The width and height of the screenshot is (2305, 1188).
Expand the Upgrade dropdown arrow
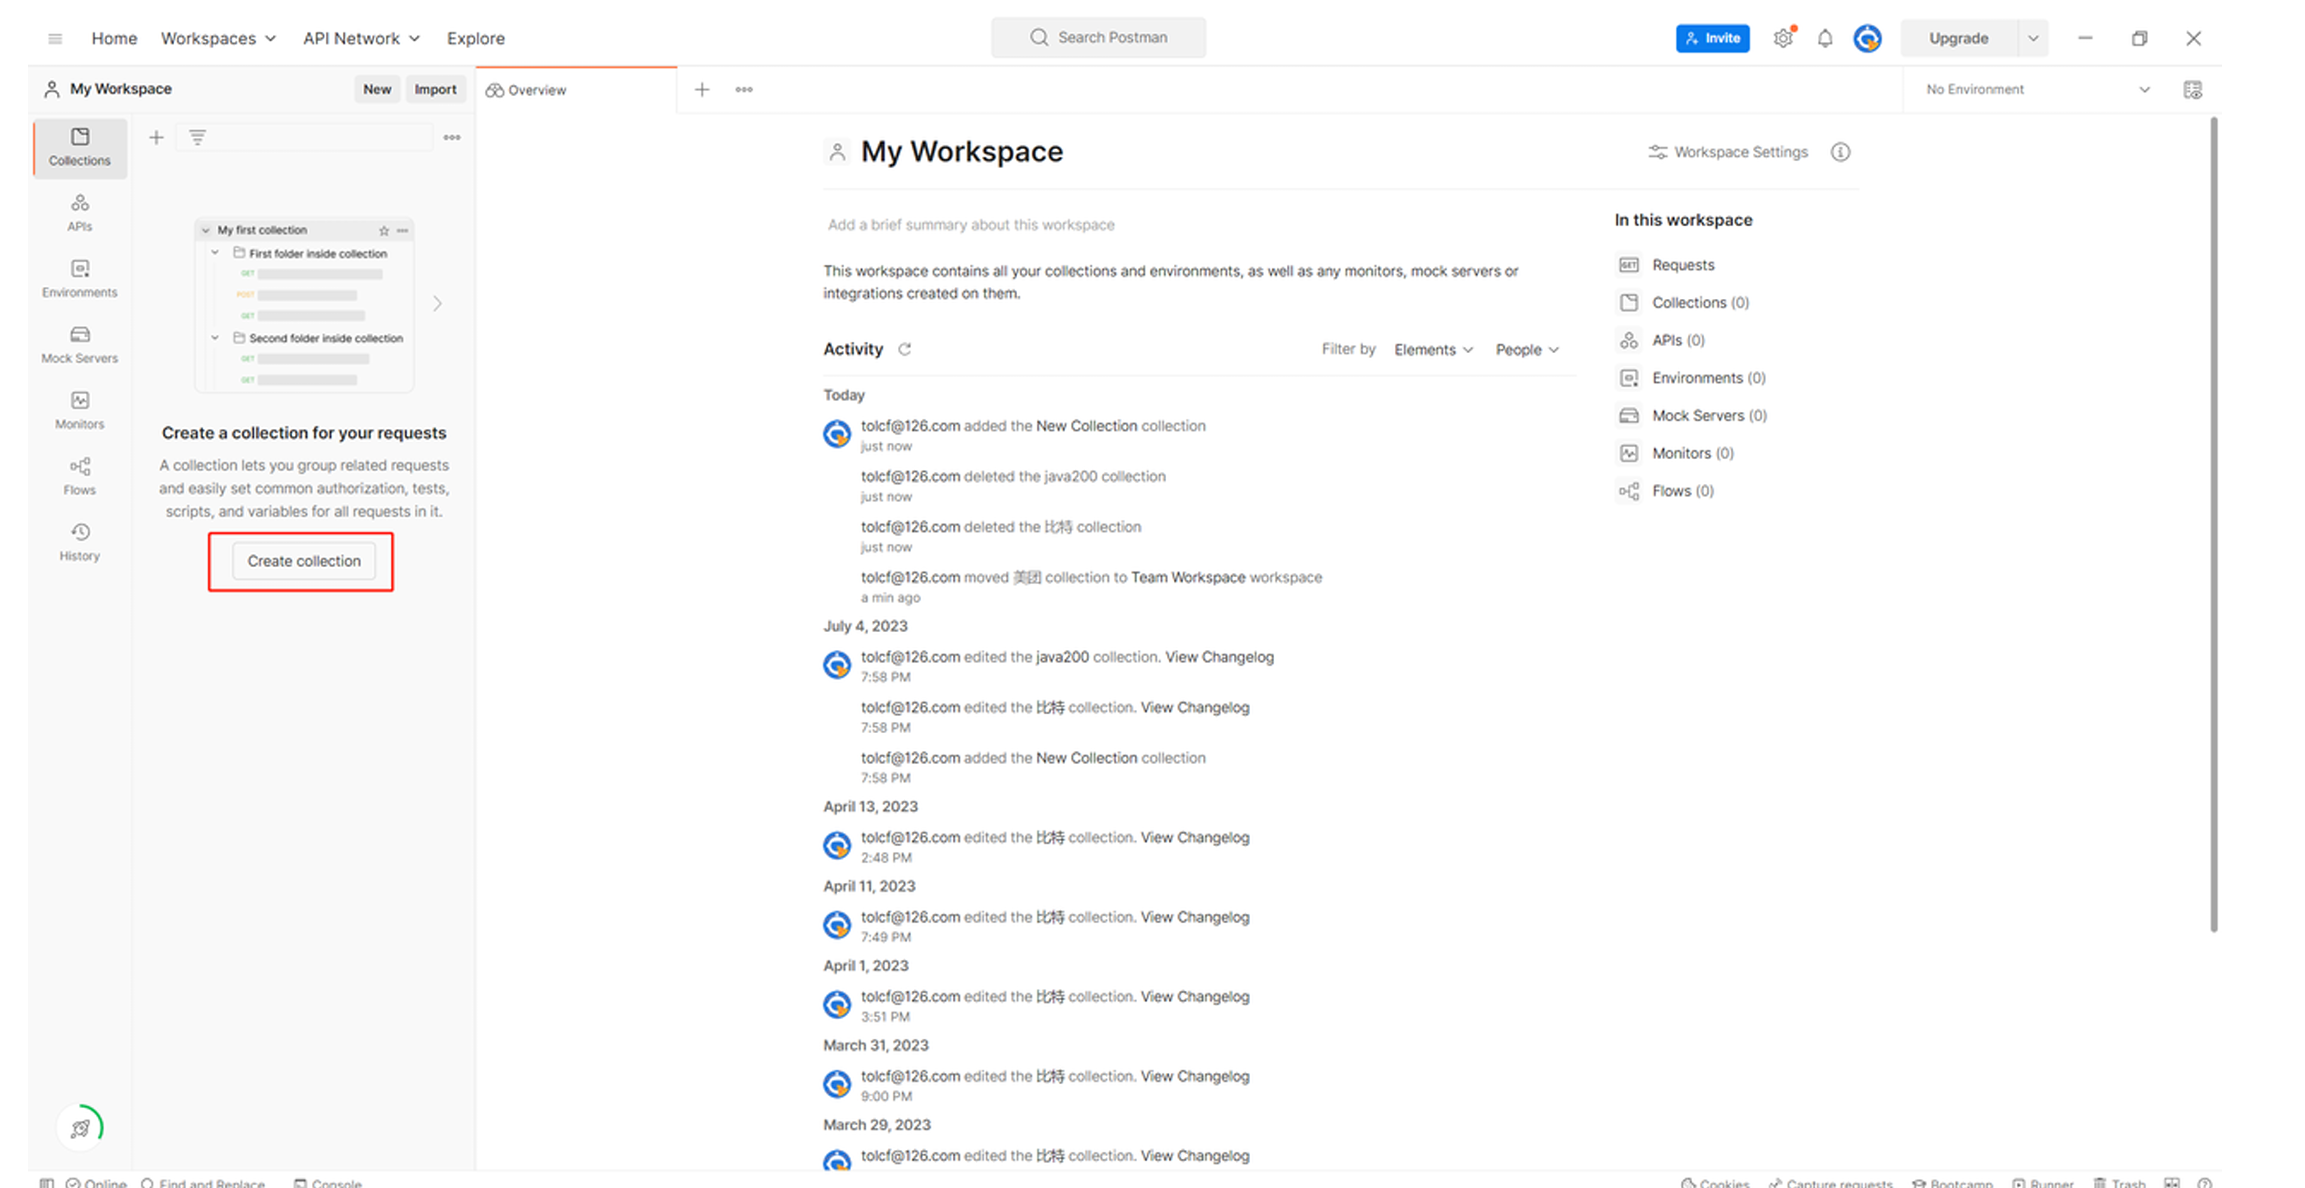(x=2033, y=38)
